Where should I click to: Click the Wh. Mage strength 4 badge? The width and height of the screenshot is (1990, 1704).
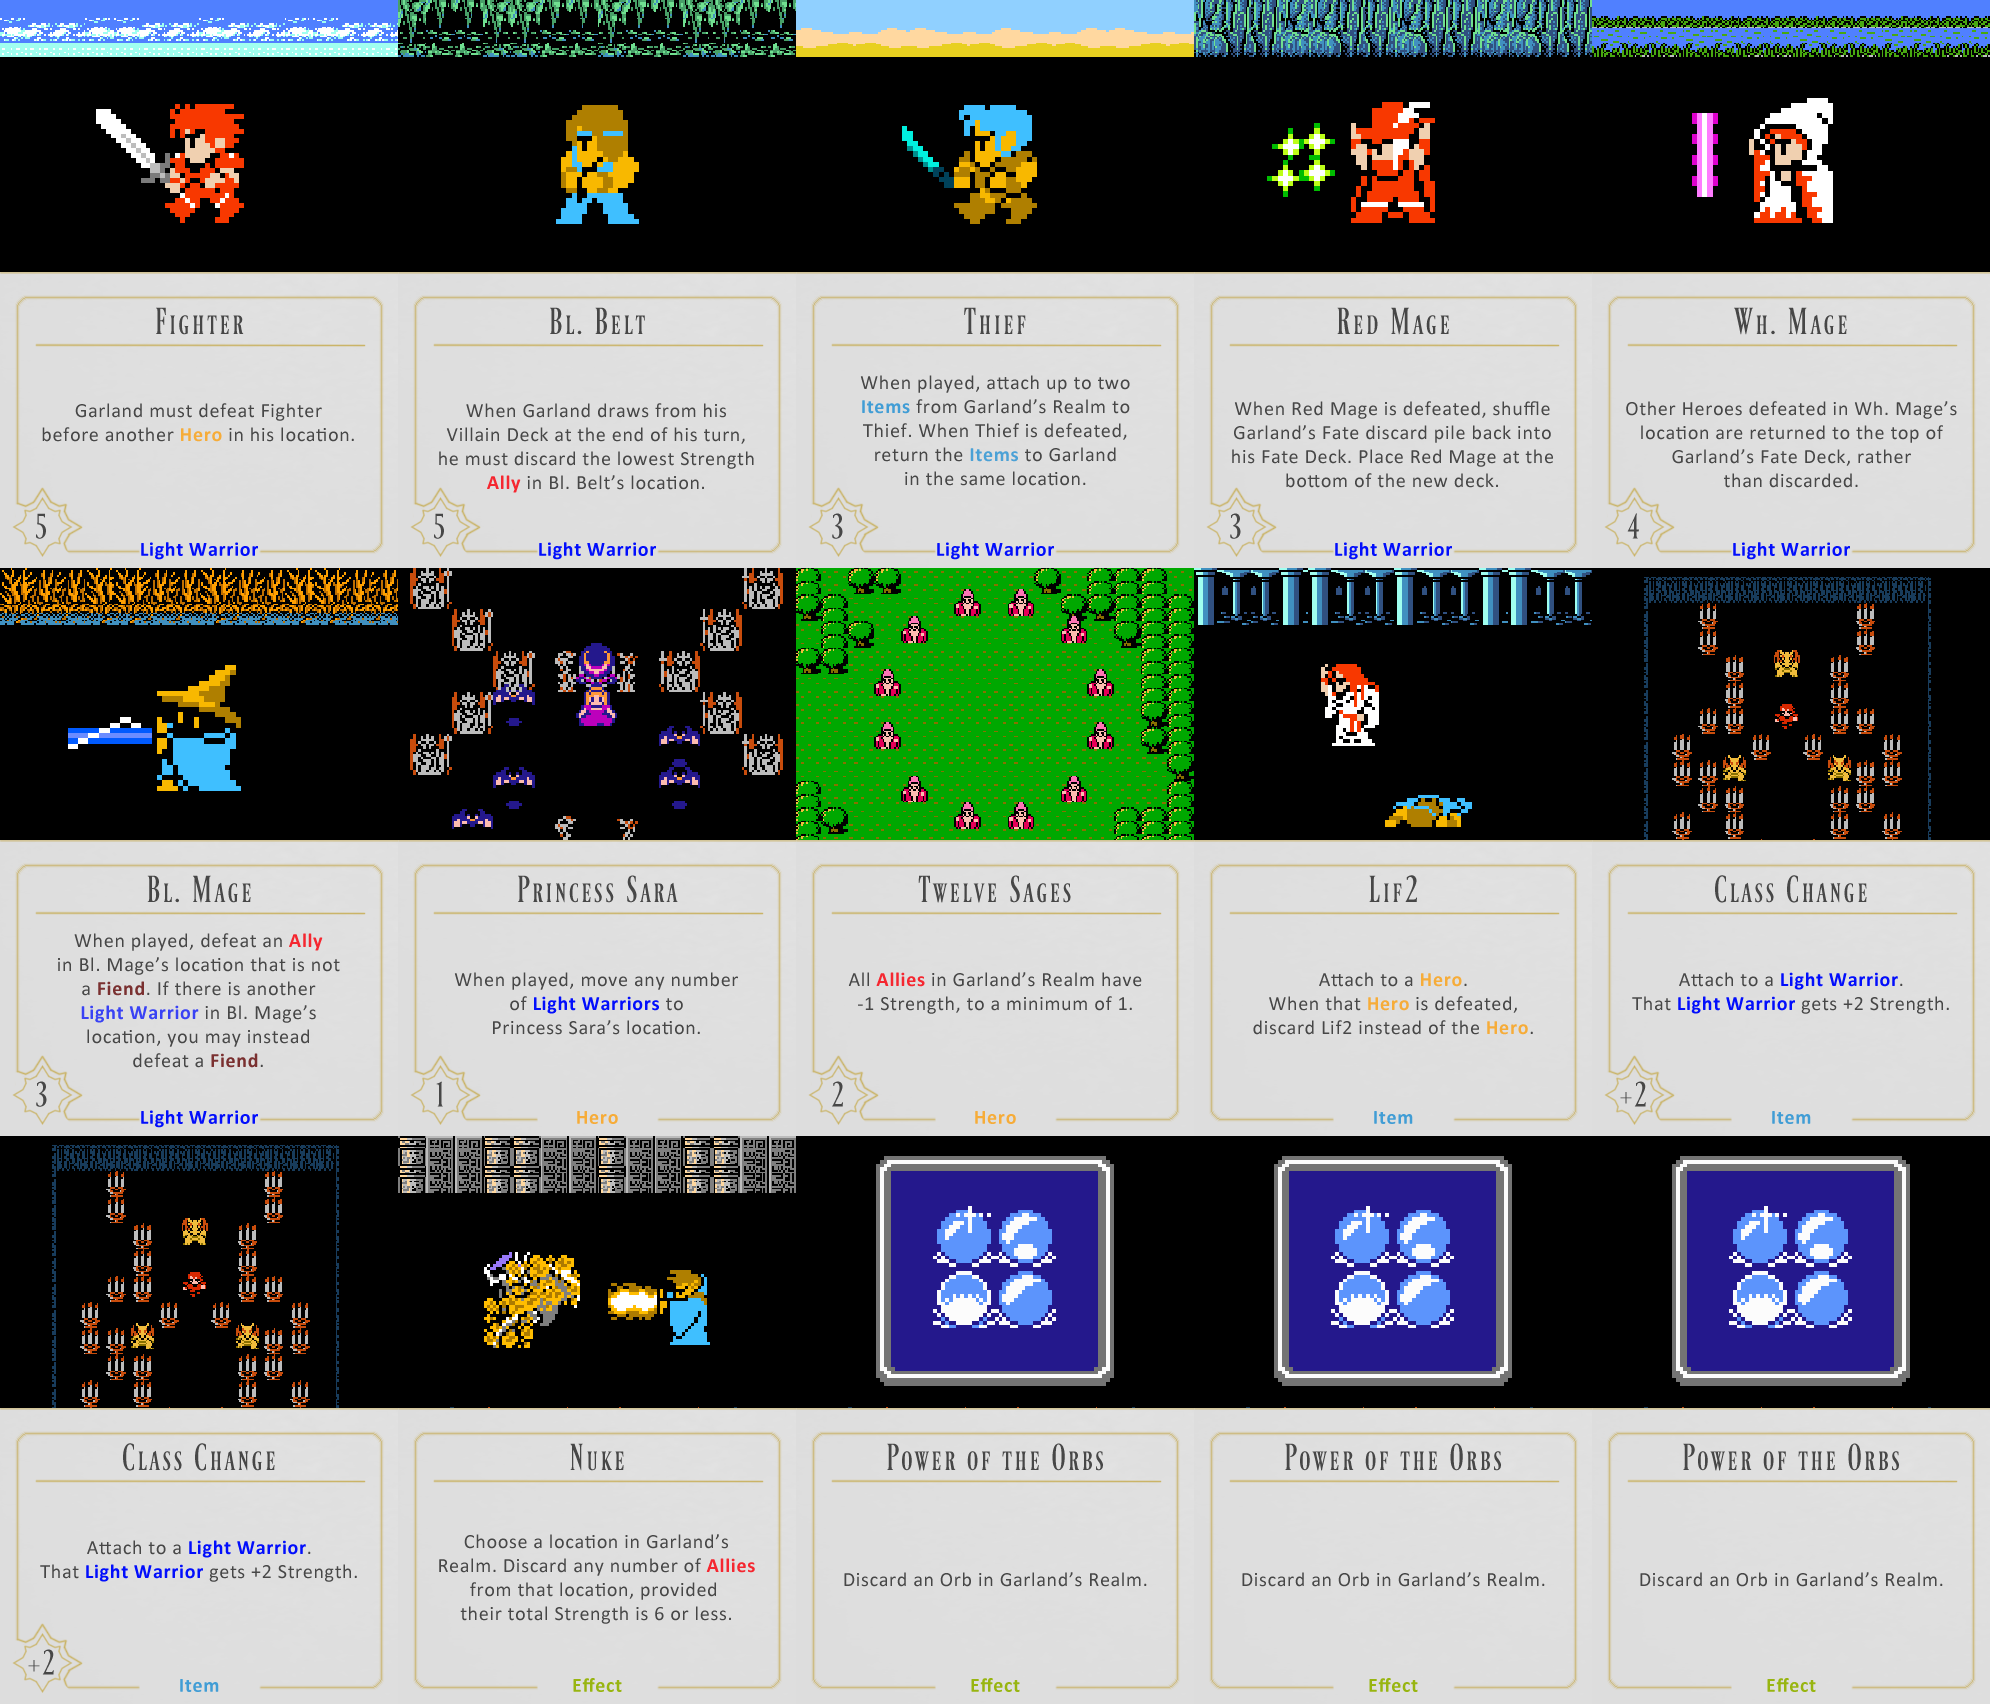coord(1634,526)
